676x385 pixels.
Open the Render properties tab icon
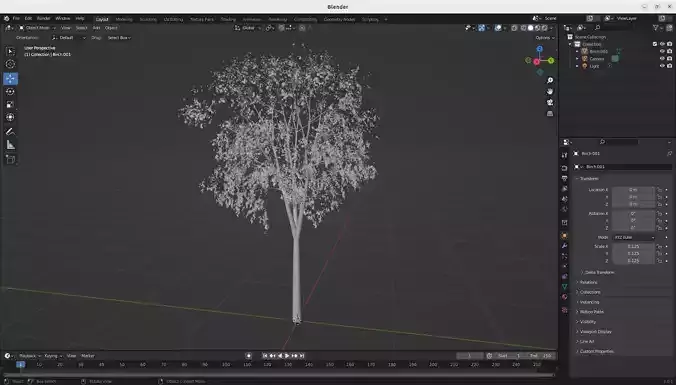click(x=564, y=168)
